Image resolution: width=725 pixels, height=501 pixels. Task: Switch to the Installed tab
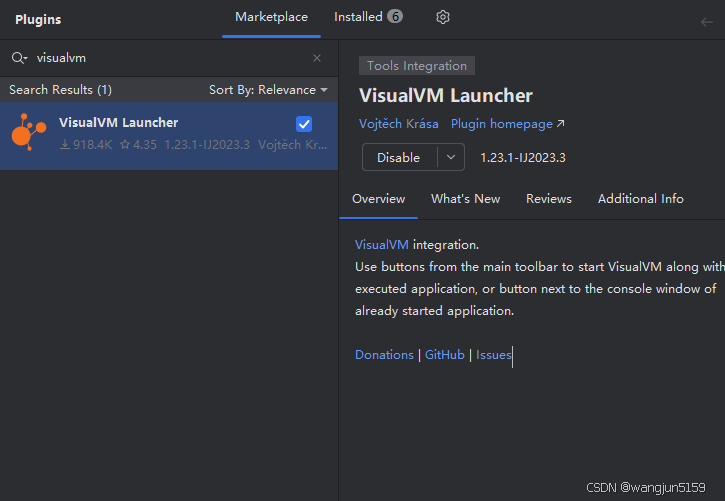click(x=368, y=17)
